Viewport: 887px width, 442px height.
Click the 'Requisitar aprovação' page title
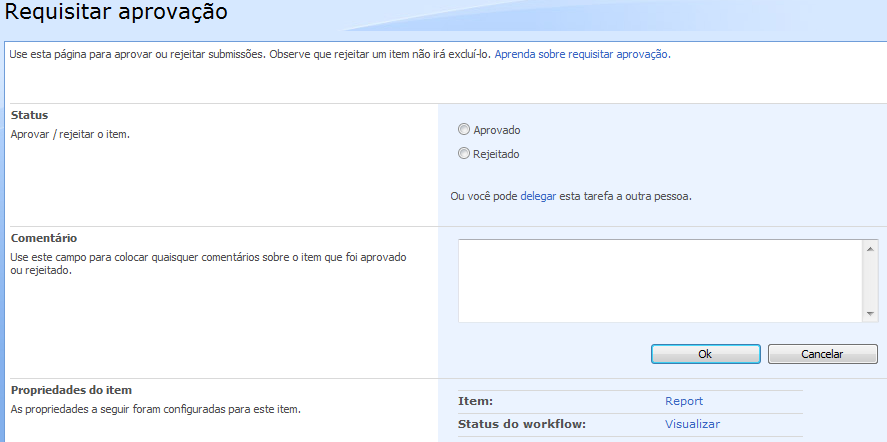117,13
